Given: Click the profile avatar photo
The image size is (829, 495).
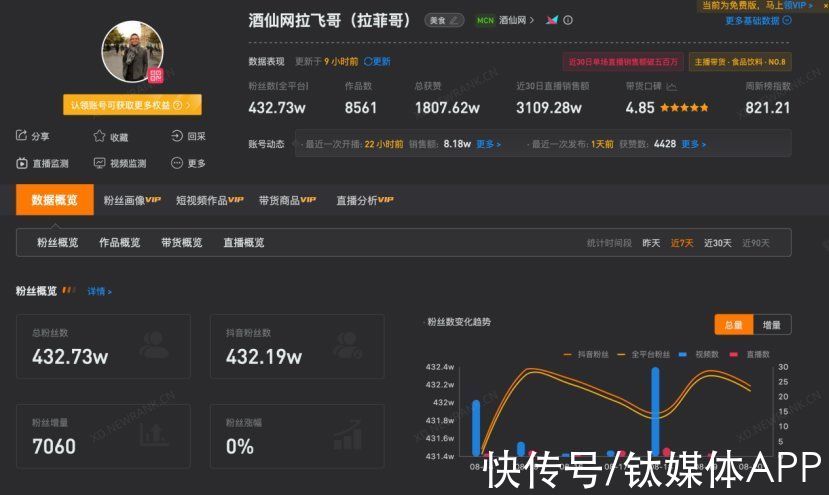Looking at the screenshot, I should 132,51.
